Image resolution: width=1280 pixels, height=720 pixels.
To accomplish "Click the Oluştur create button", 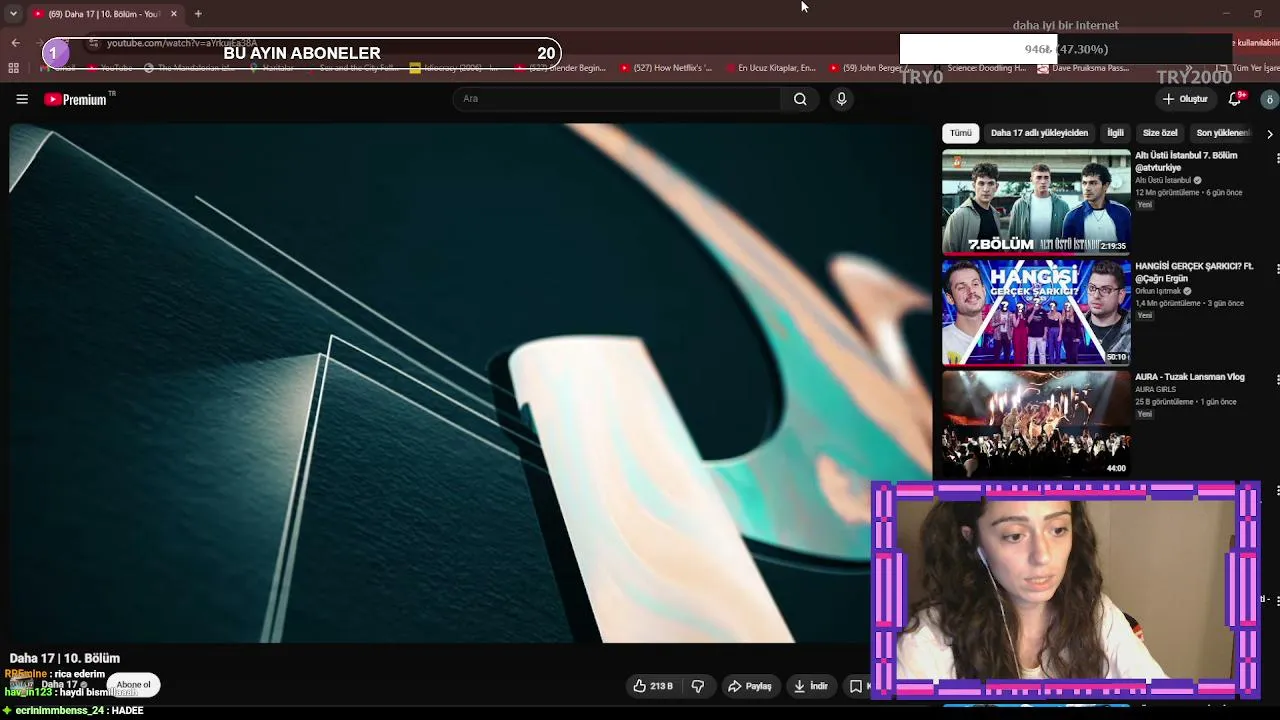I will 1185,99.
